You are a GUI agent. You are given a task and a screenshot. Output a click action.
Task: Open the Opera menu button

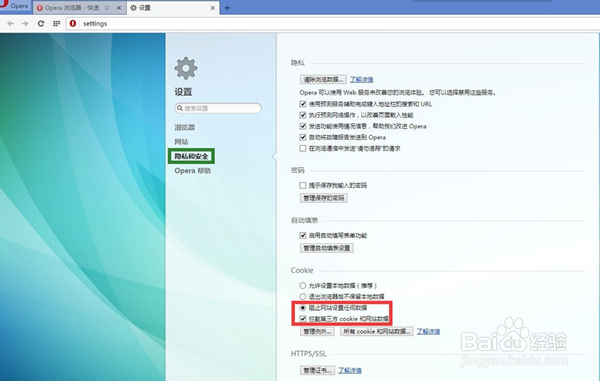pos(15,6)
